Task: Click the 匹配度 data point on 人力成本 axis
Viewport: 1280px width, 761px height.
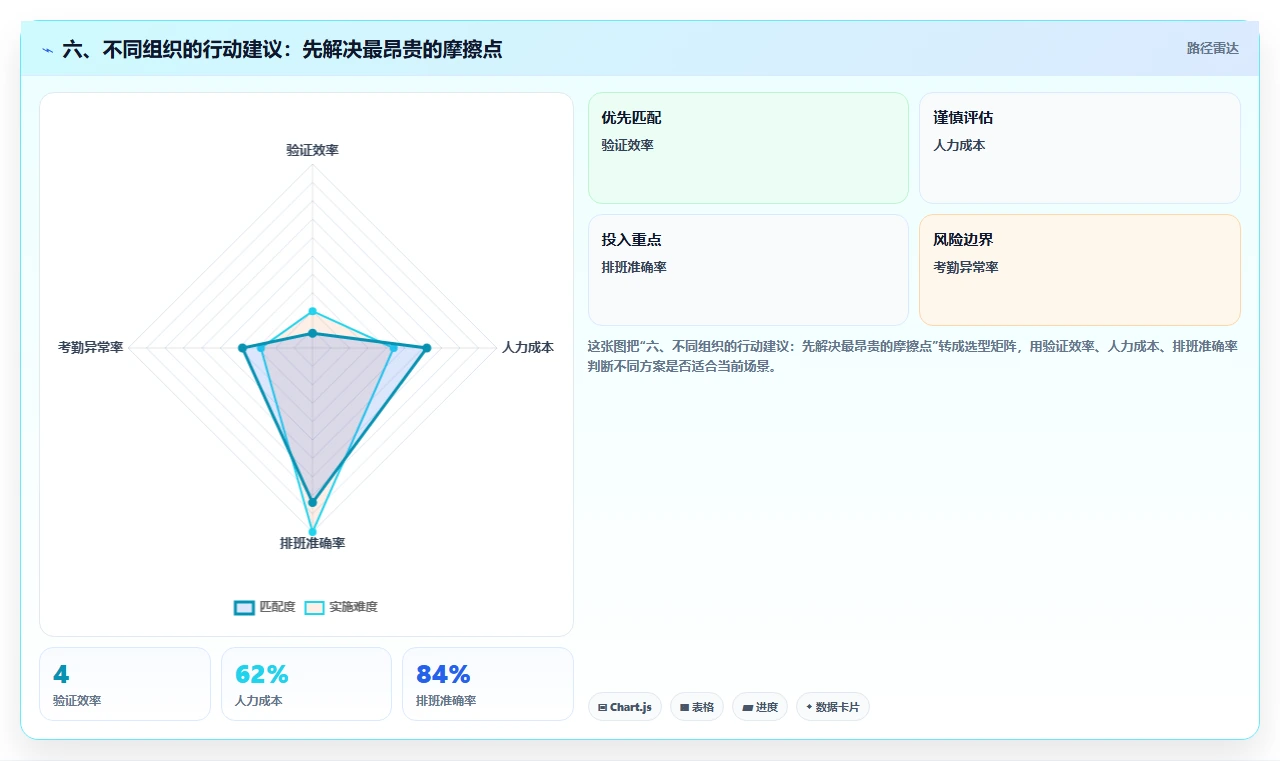Action: click(x=427, y=348)
